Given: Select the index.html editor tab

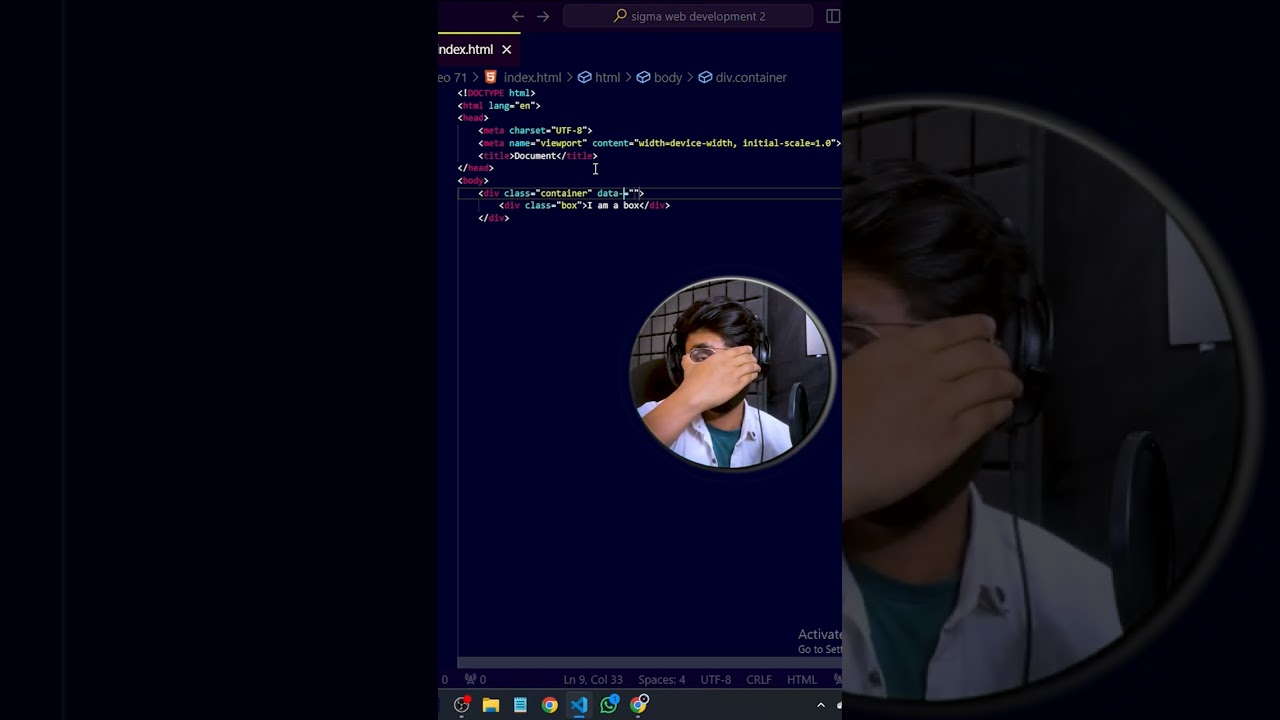Looking at the screenshot, I should (479, 49).
